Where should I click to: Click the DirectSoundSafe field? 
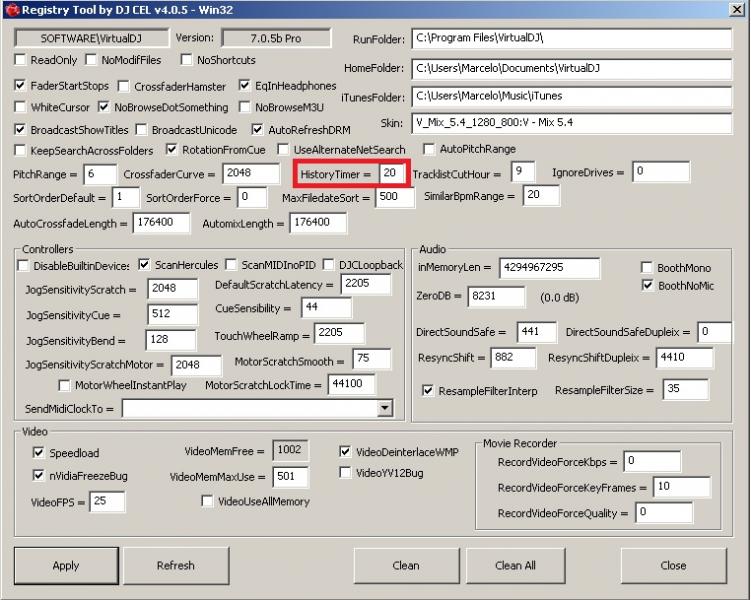(x=536, y=332)
